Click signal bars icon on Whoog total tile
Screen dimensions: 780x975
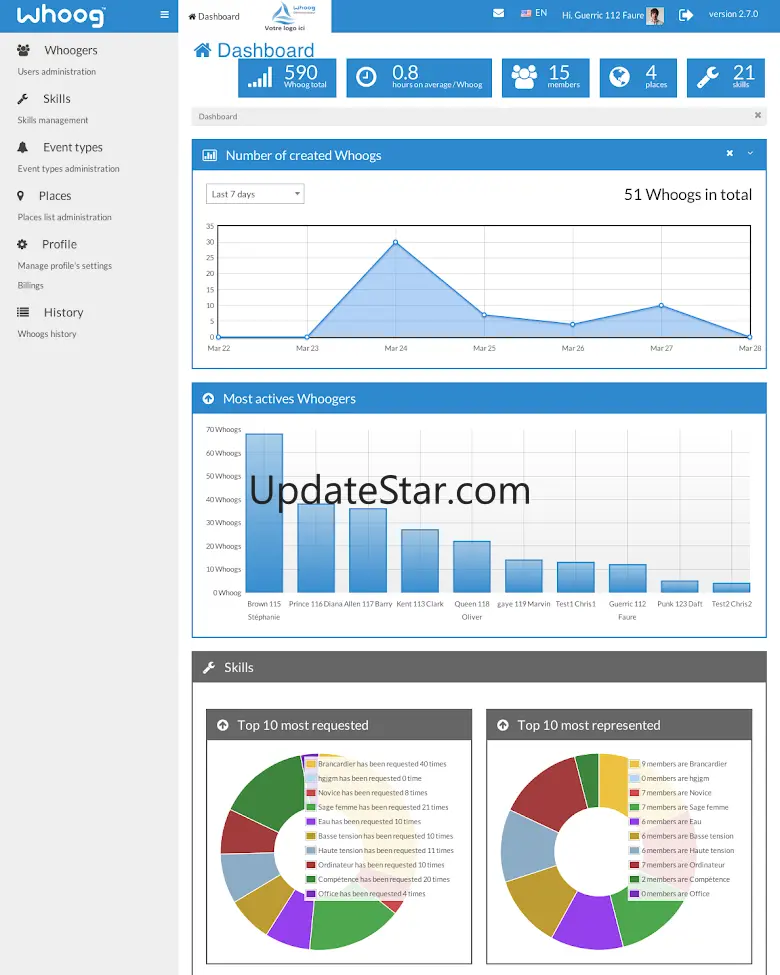[x=260, y=78]
